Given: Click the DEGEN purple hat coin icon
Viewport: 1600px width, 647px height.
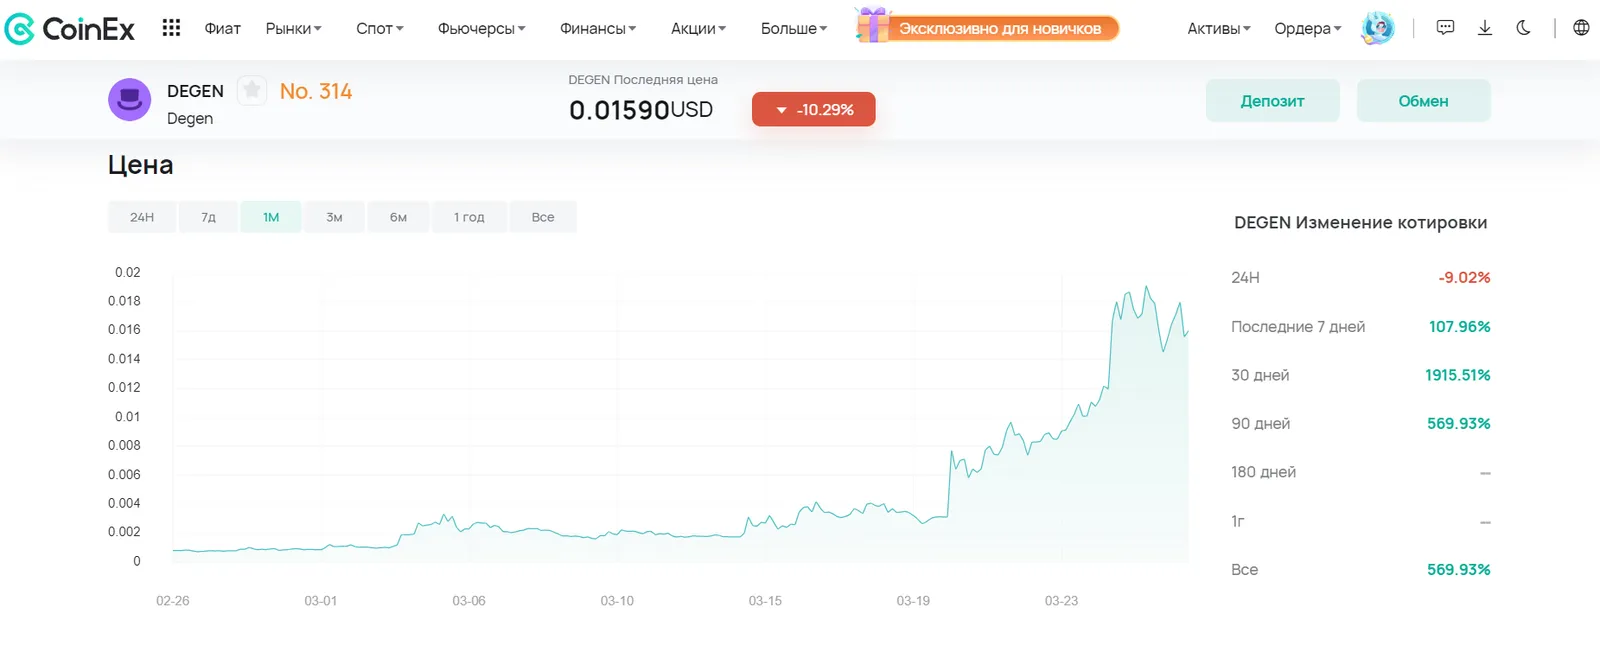Looking at the screenshot, I should (129, 100).
